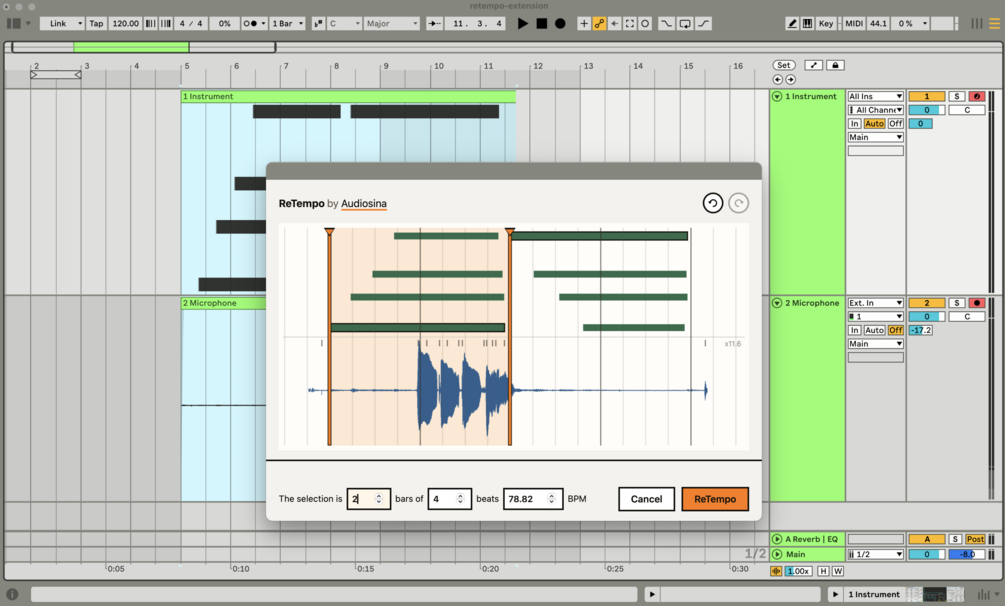This screenshot has width=1005, height=606.
Task: Open the Audiosina link
Action: tap(363, 204)
